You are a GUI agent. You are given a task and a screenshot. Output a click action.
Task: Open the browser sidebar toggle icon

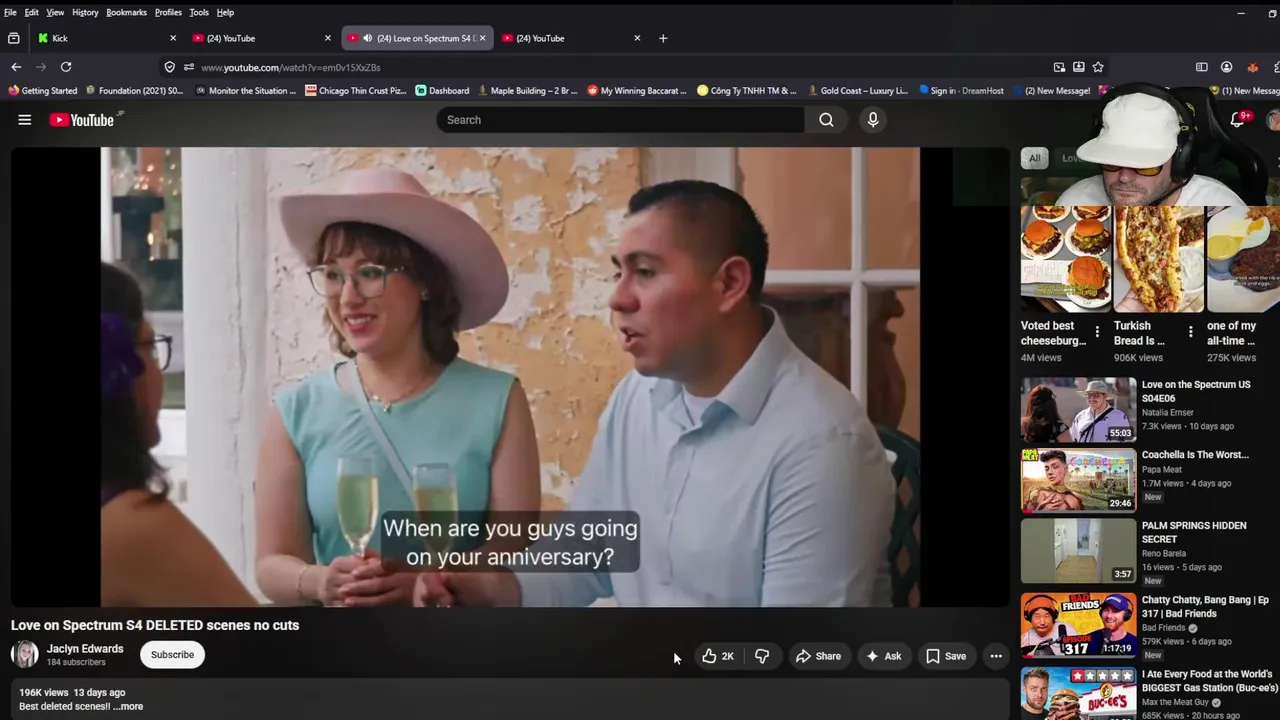[x=1202, y=67]
